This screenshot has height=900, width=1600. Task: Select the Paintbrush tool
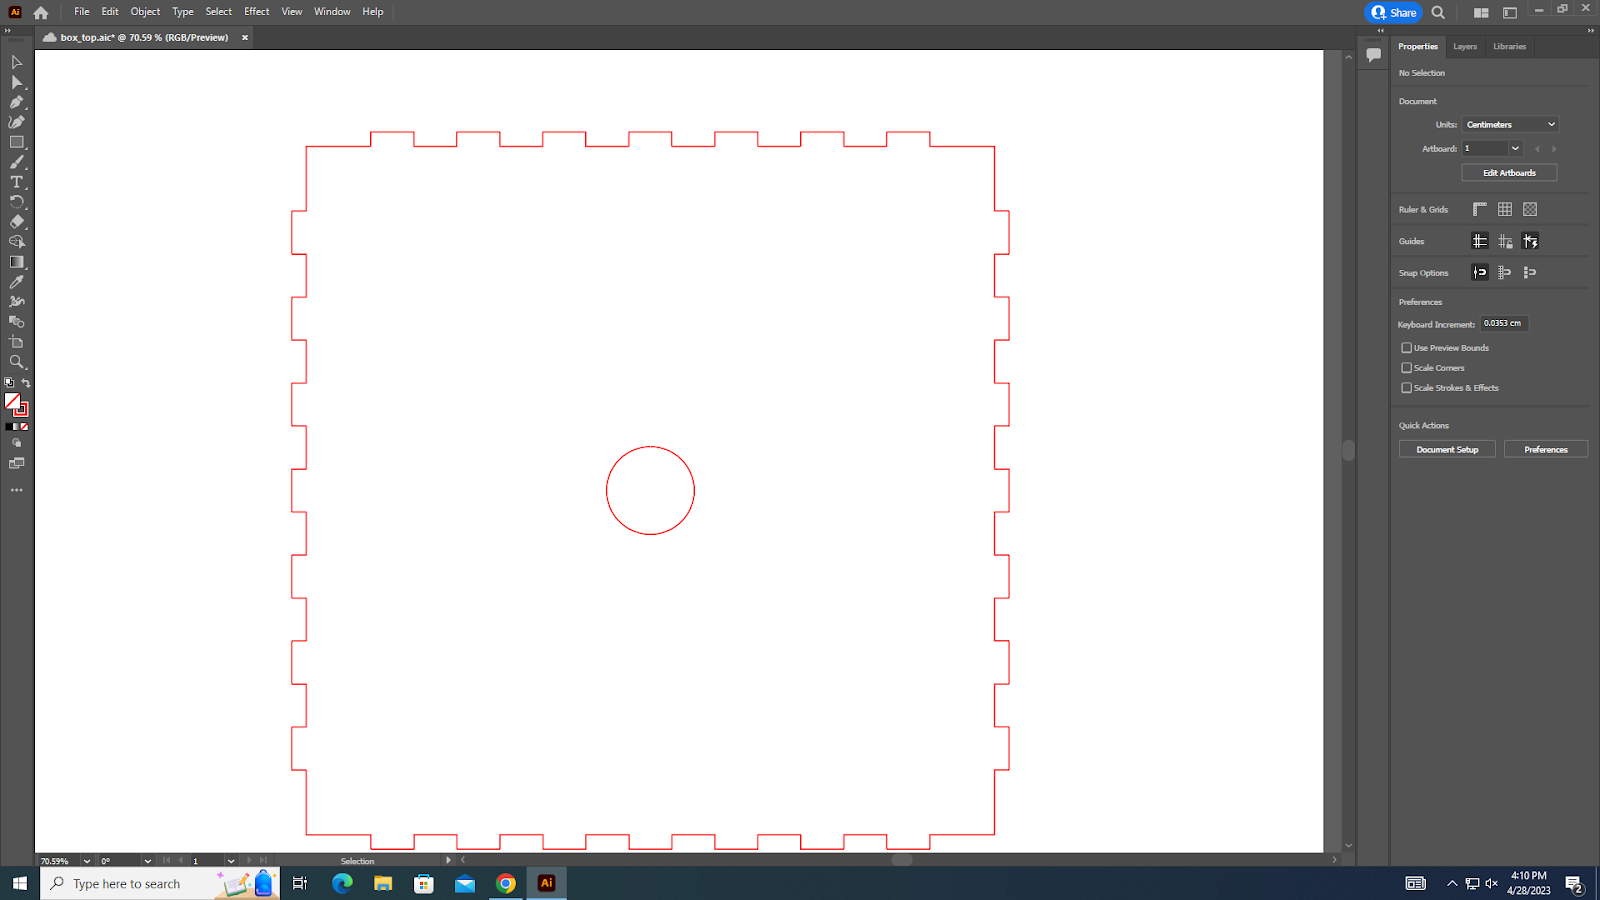[x=16, y=162]
